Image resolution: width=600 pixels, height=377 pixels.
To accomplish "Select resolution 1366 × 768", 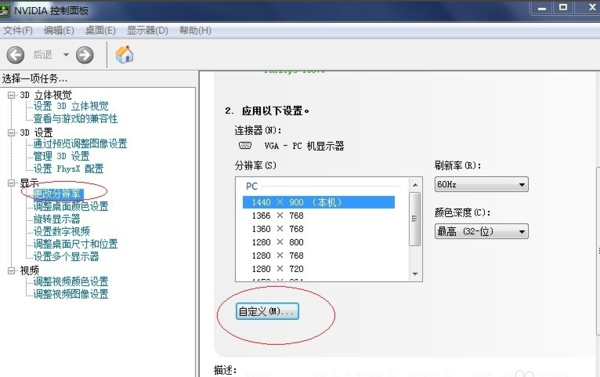I will [x=278, y=216].
